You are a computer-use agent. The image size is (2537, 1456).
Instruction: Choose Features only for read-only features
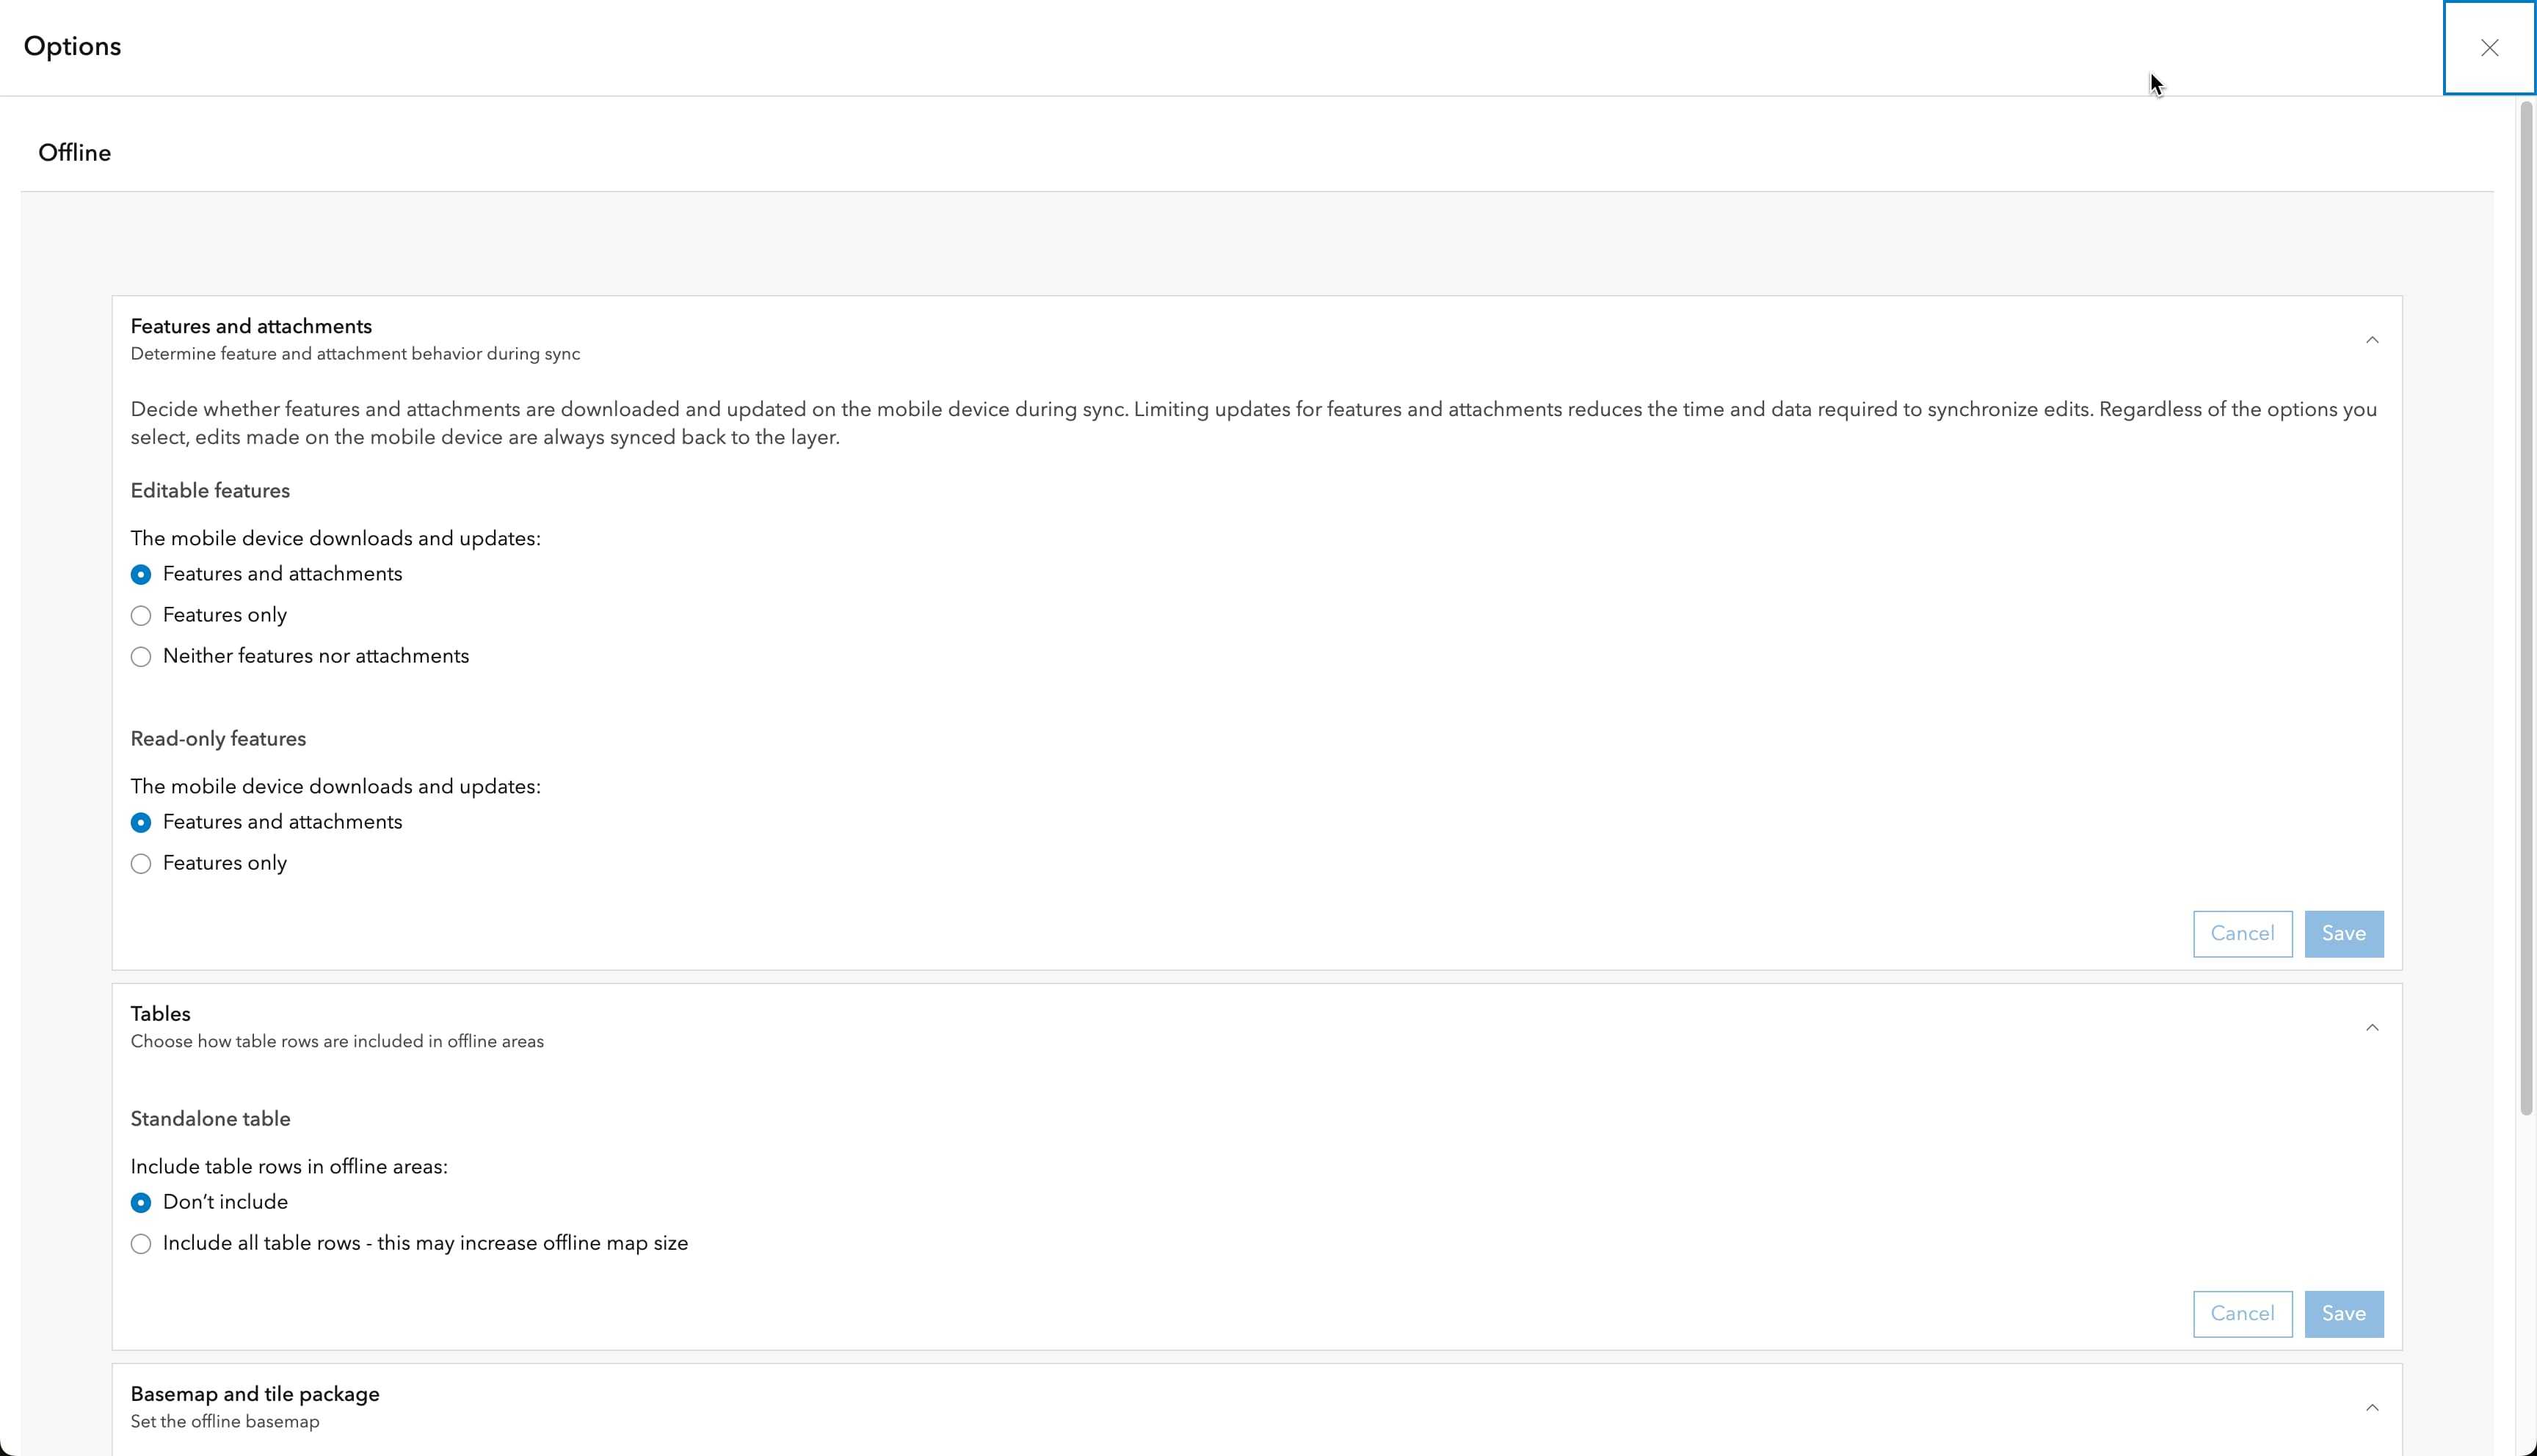[141, 864]
